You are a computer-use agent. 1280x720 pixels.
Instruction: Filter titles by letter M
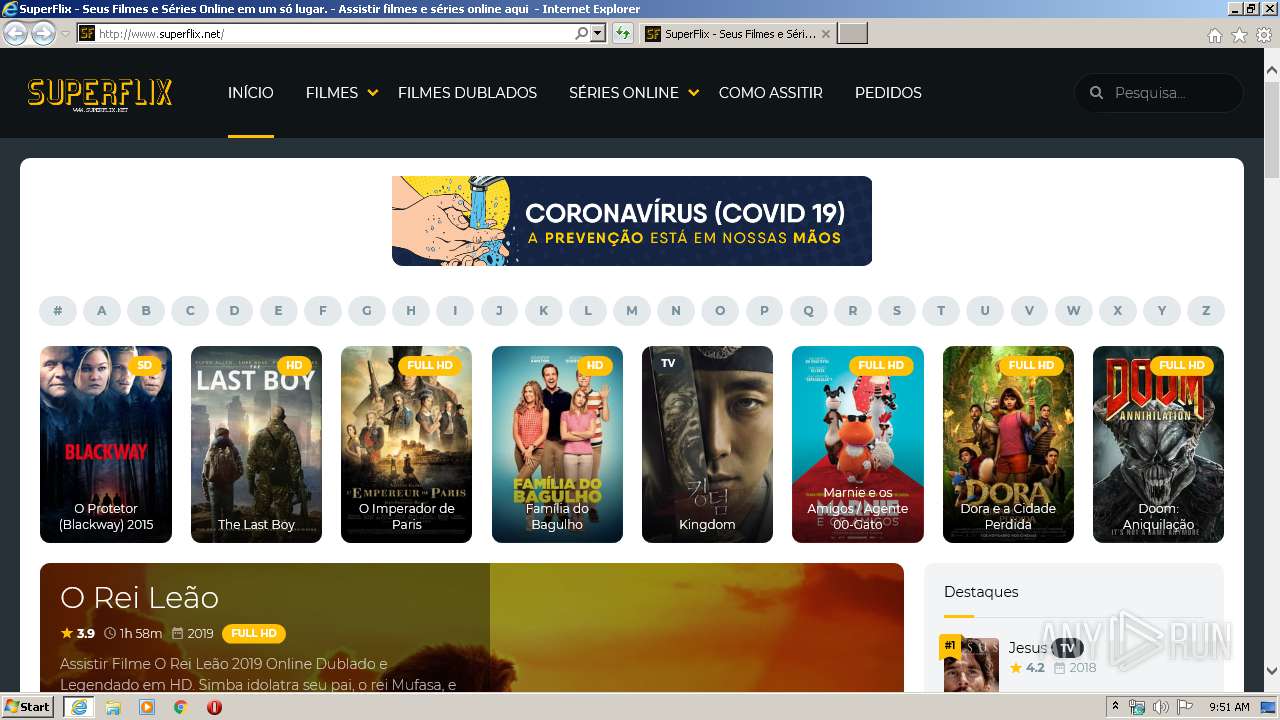(x=632, y=311)
